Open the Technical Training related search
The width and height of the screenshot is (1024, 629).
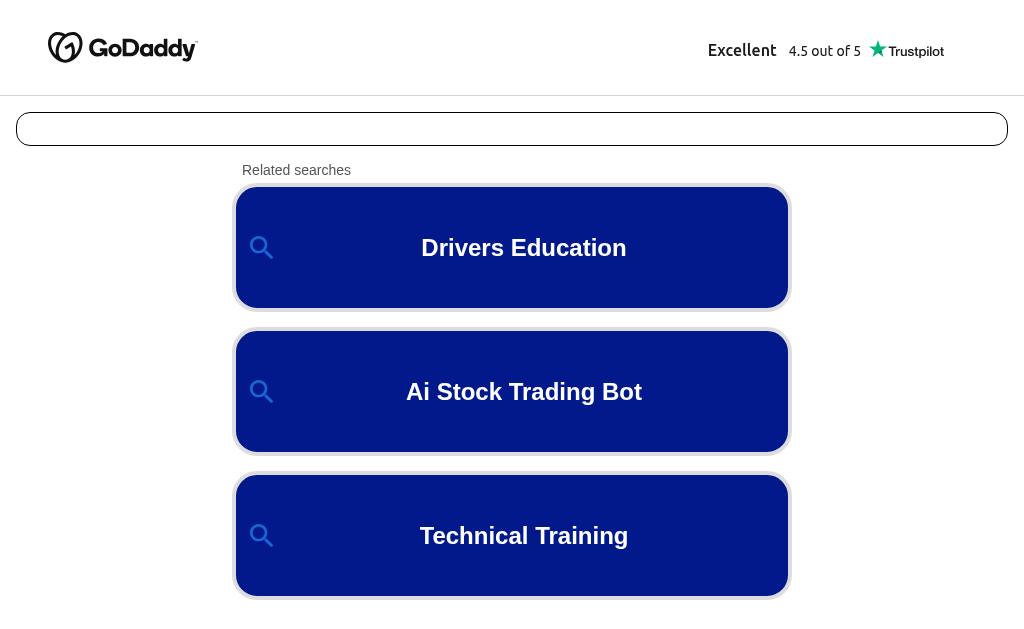tap(512, 536)
